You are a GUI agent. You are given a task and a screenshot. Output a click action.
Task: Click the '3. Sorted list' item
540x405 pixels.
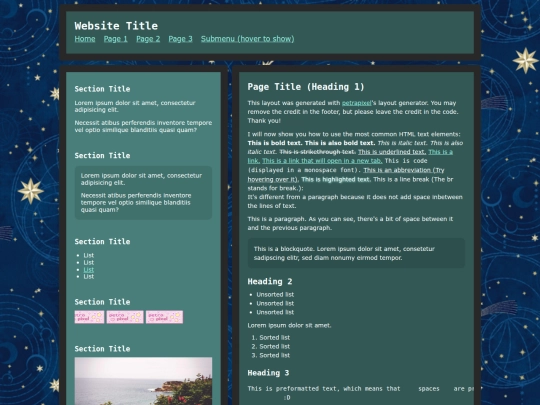(x=271, y=355)
